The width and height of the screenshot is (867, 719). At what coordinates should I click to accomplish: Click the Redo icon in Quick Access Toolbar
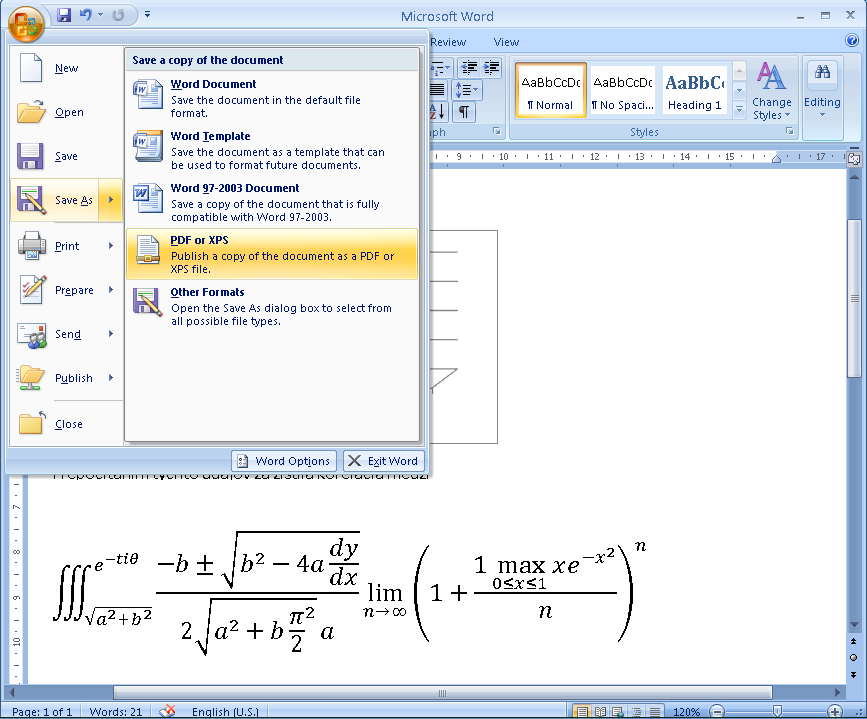(118, 15)
